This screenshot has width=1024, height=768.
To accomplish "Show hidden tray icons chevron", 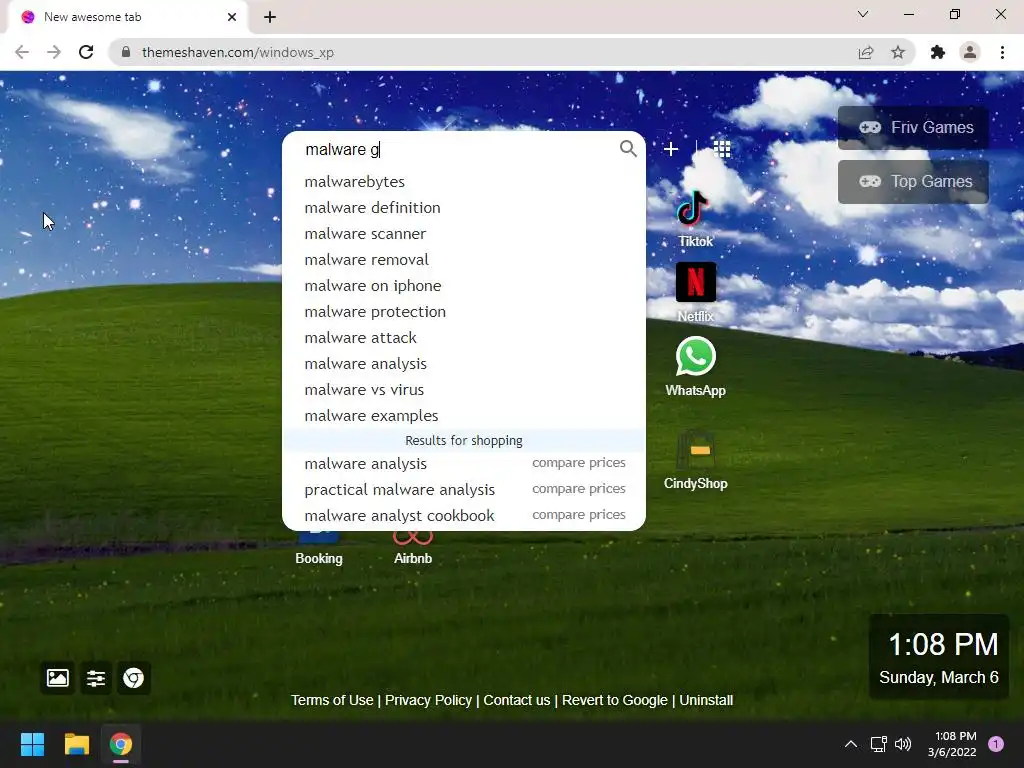I will [850, 744].
